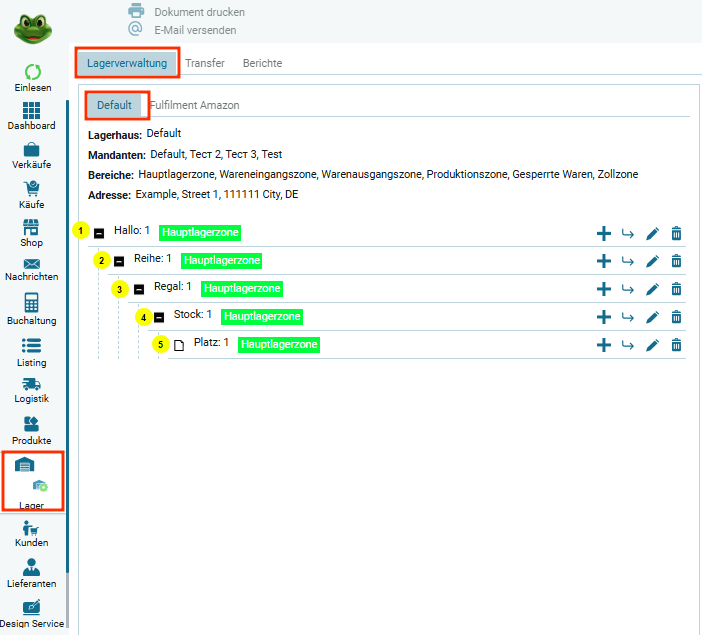This screenshot has width=702, height=635.
Task: Open the Fulfilment Amazon warehouse tab
Action: click(x=194, y=105)
